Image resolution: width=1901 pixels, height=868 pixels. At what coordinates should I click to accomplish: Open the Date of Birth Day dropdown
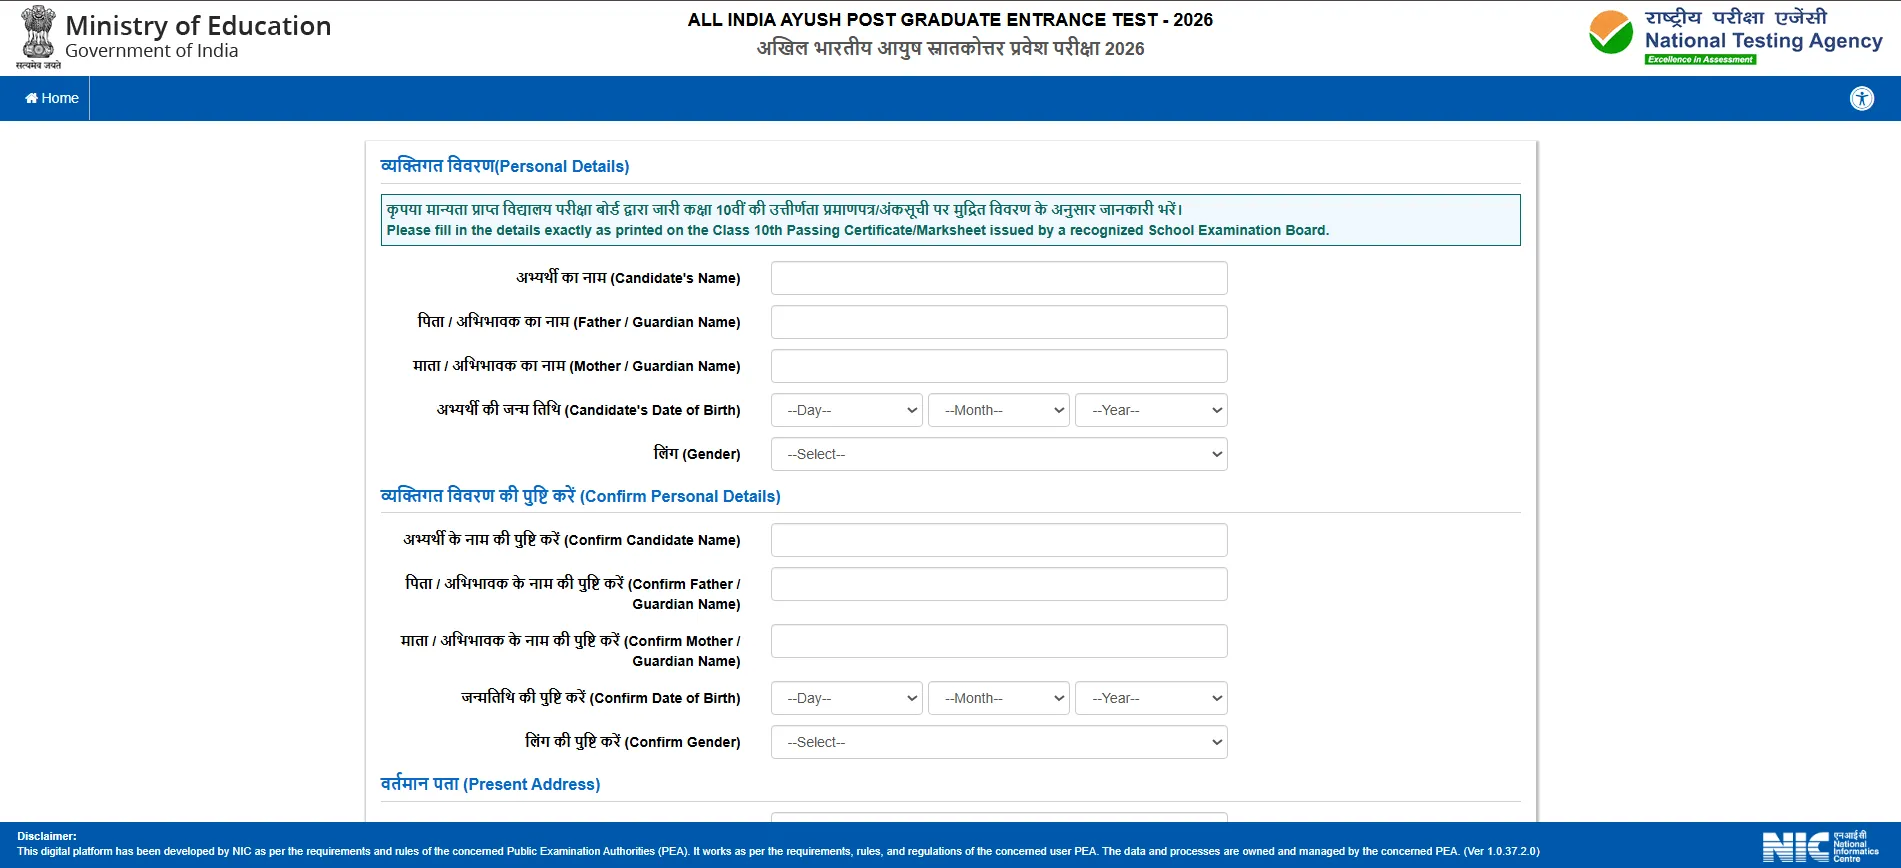(847, 410)
